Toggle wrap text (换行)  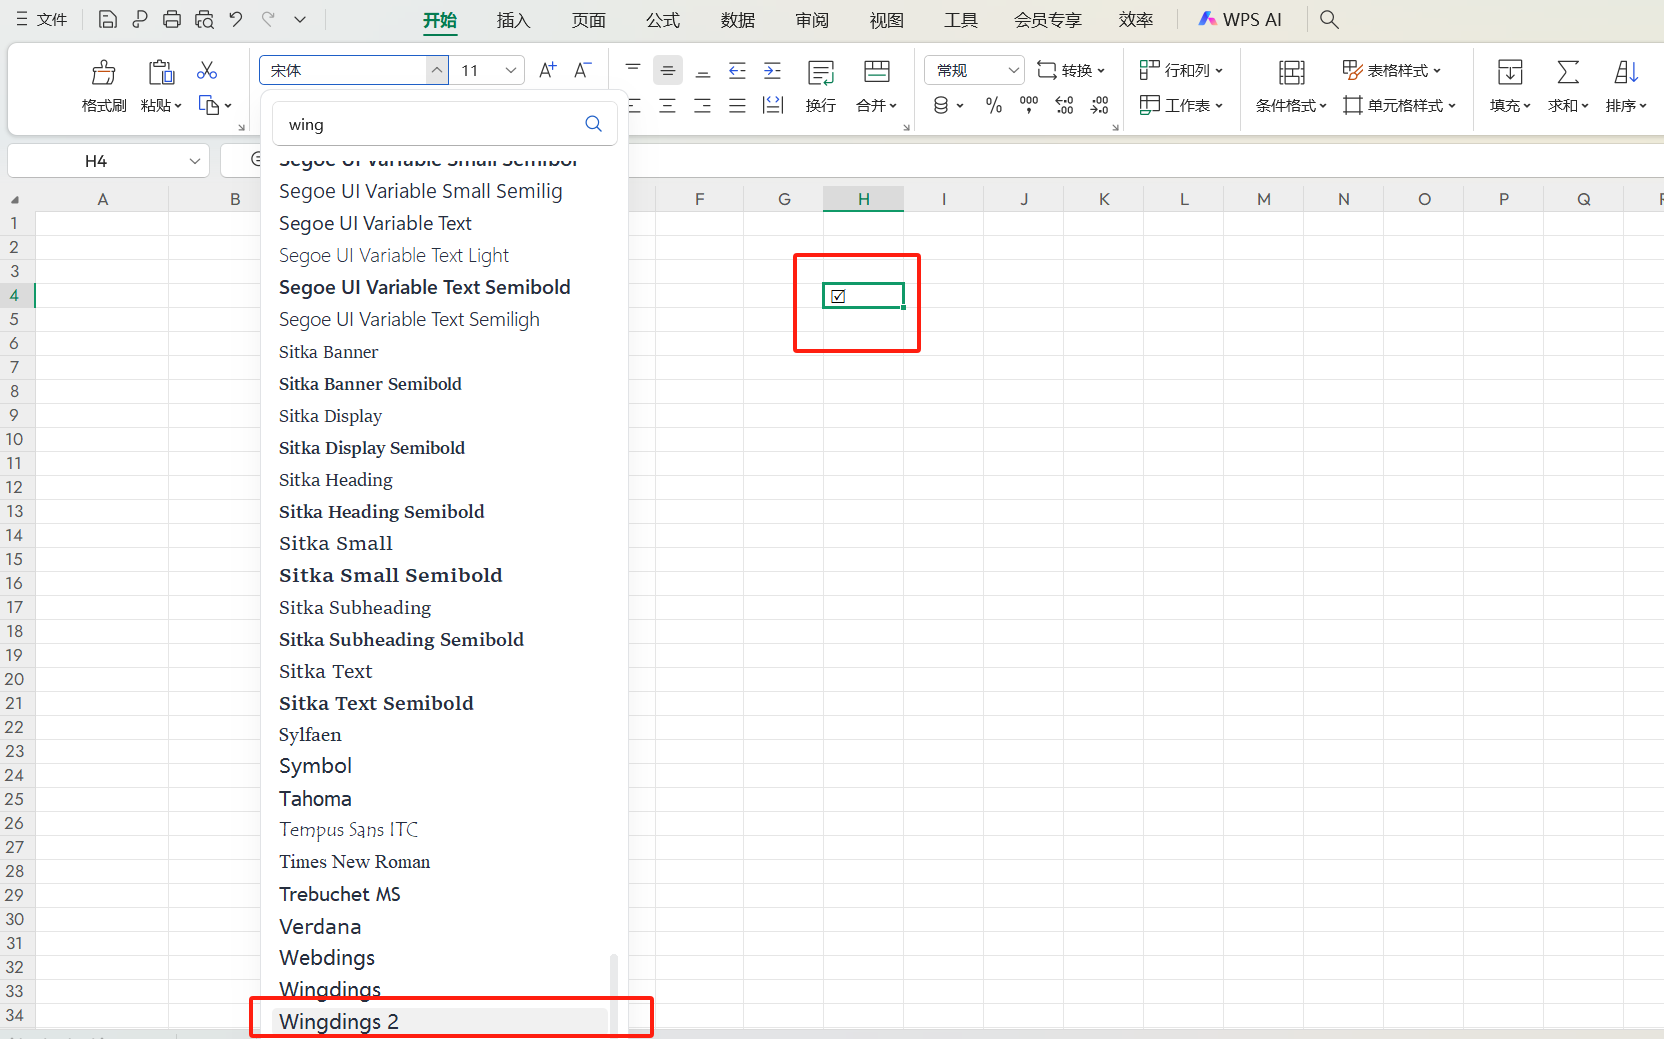[821, 85]
